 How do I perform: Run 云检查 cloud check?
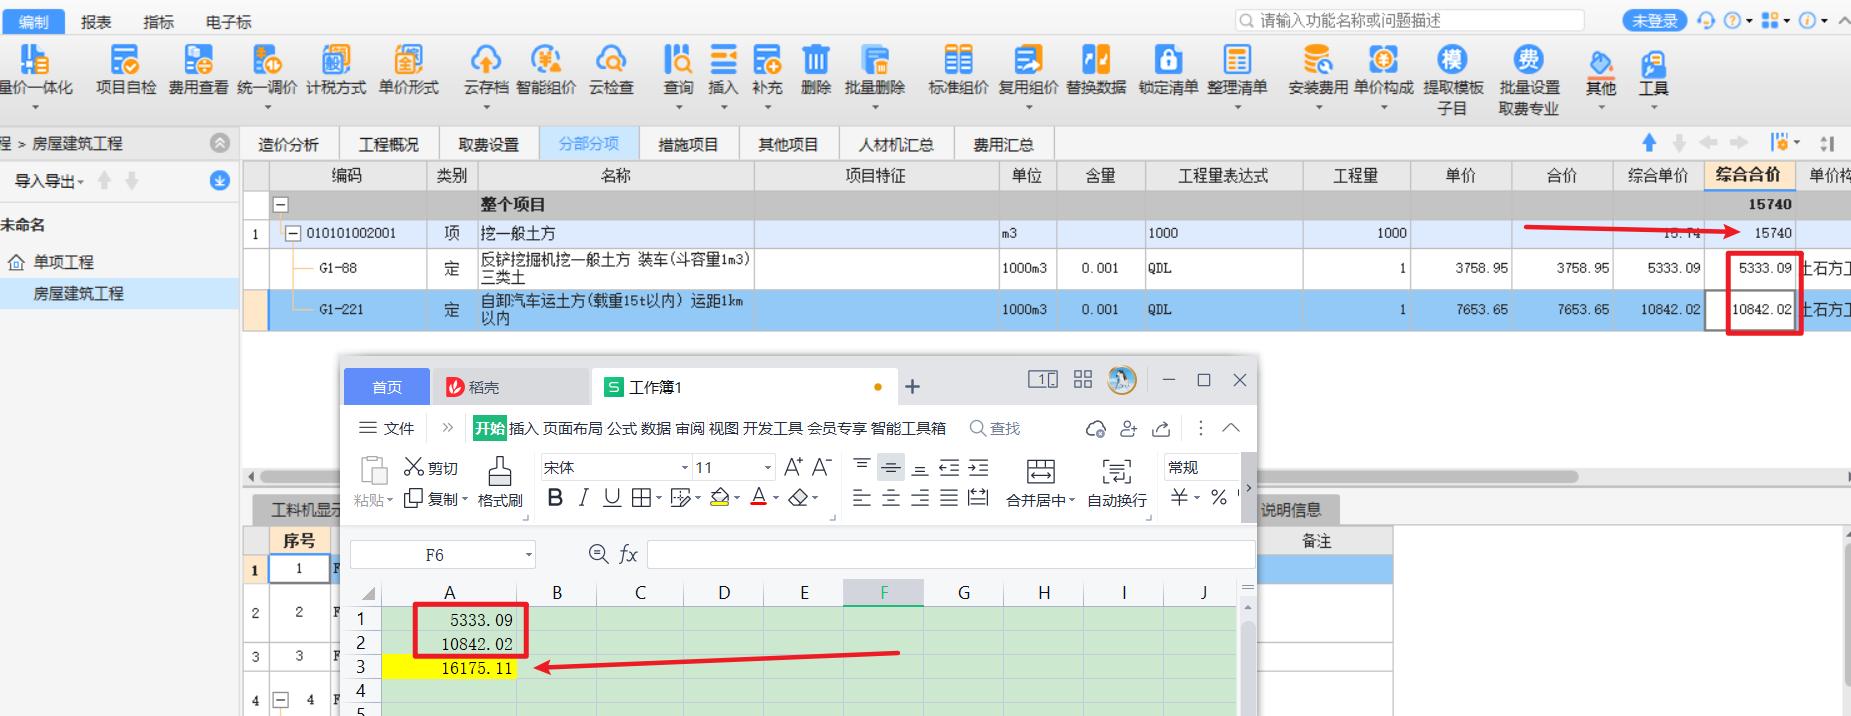(610, 70)
